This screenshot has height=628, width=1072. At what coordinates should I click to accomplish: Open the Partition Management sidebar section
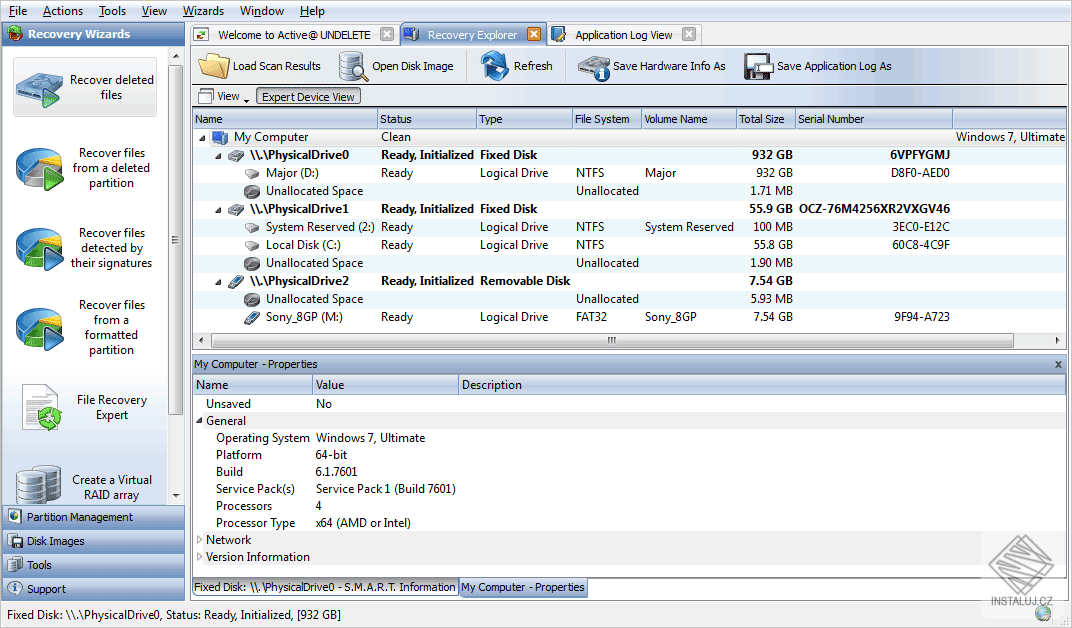click(80, 517)
